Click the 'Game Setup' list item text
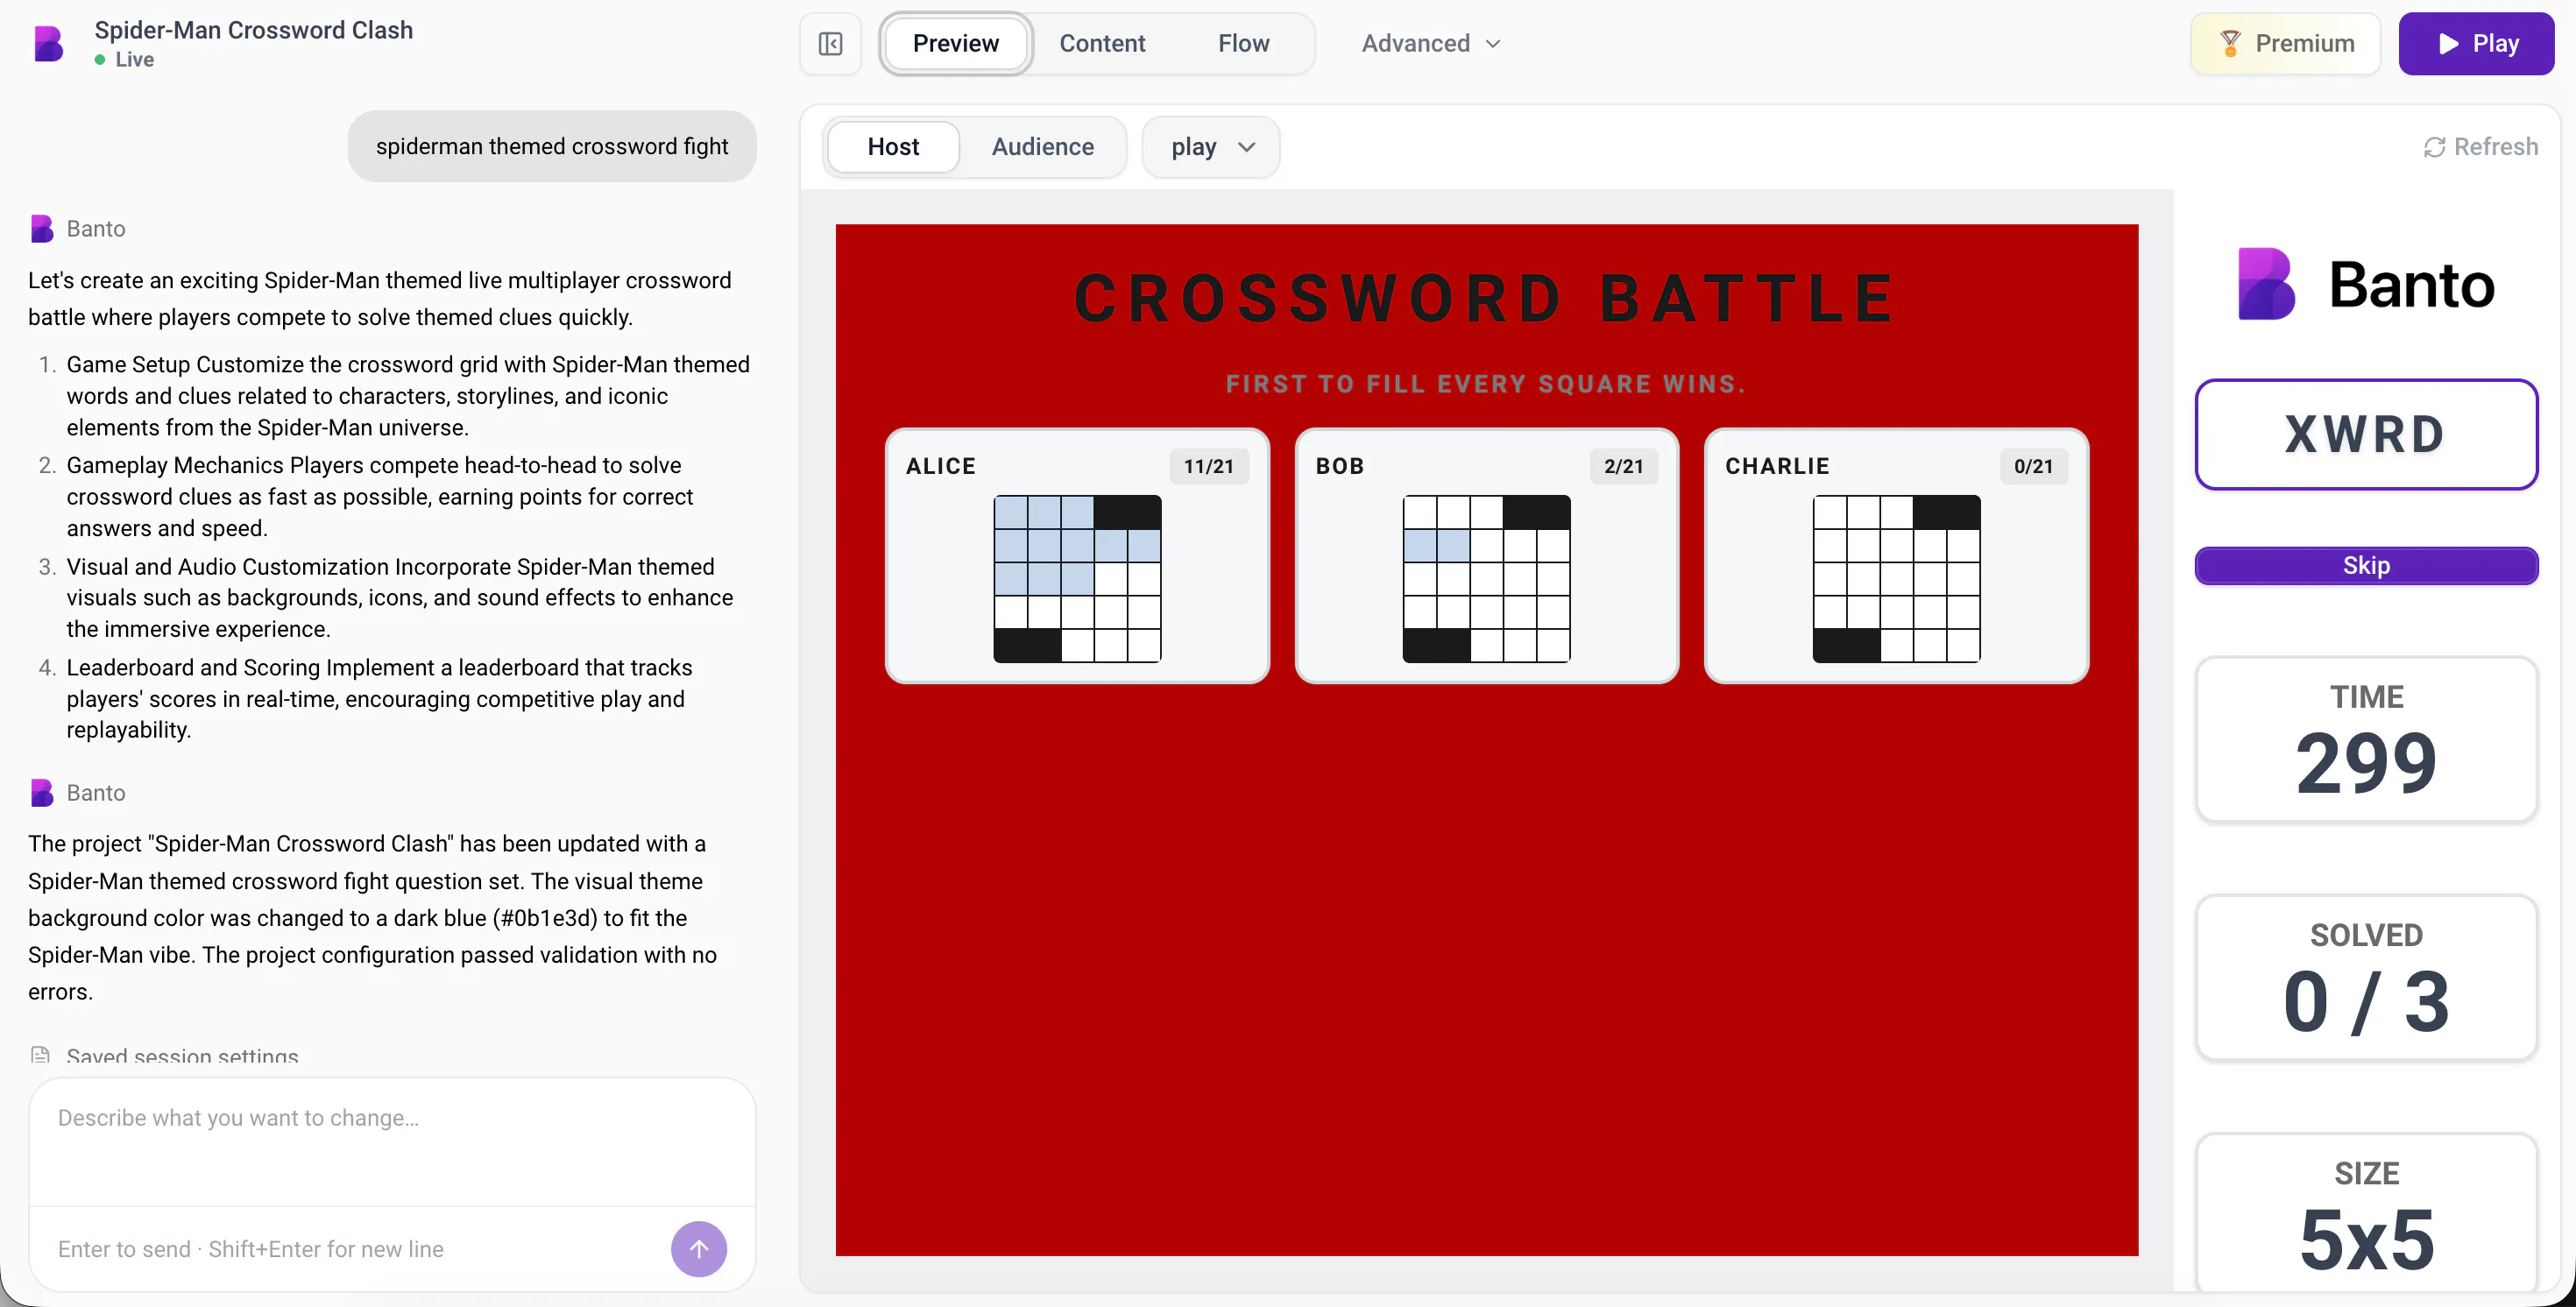Screen dimensions: 2576x1307 pyautogui.click(x=408, y=396)
